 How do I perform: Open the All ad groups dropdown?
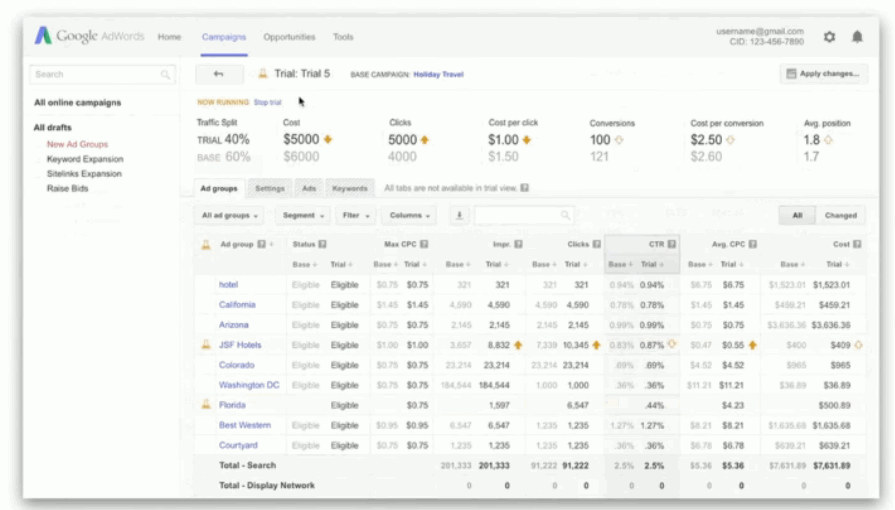click(229, 215)
